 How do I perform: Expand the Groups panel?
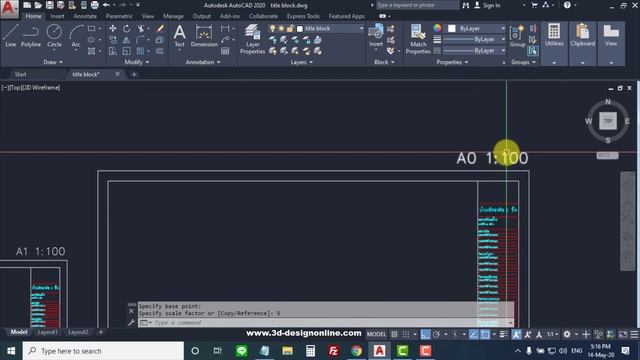[523, 62]
